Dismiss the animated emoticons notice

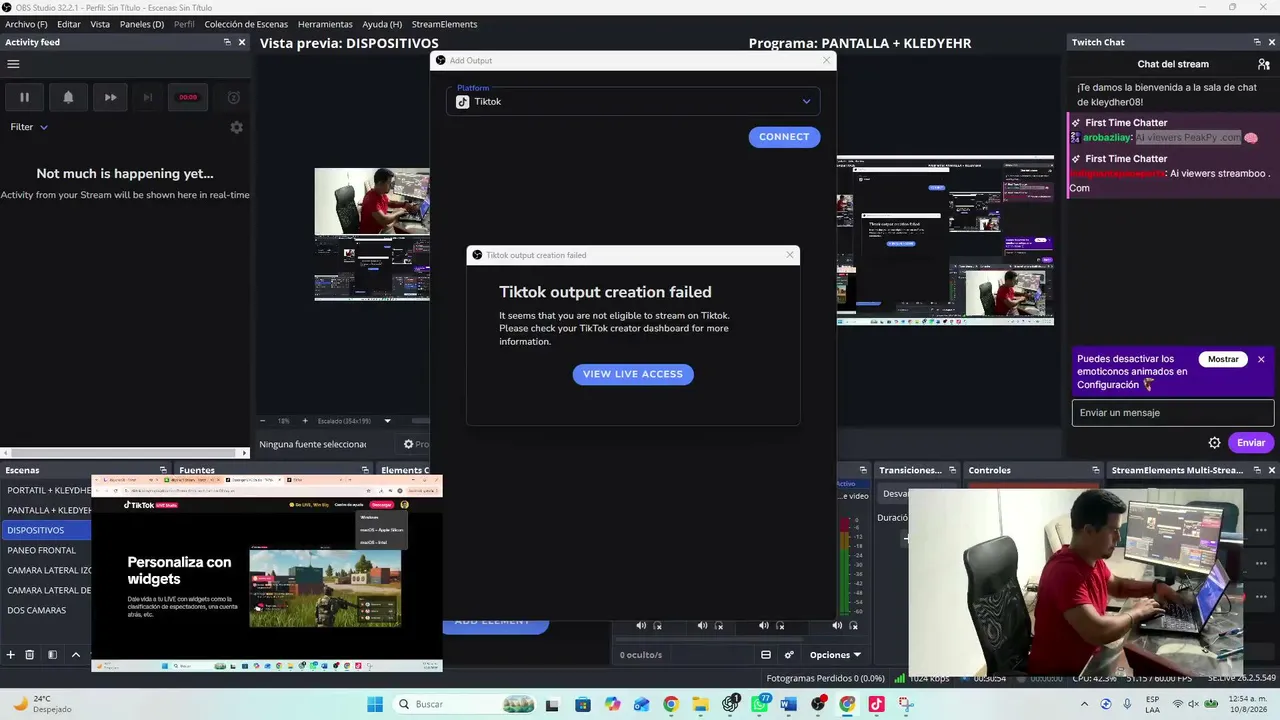[1261, 359]
